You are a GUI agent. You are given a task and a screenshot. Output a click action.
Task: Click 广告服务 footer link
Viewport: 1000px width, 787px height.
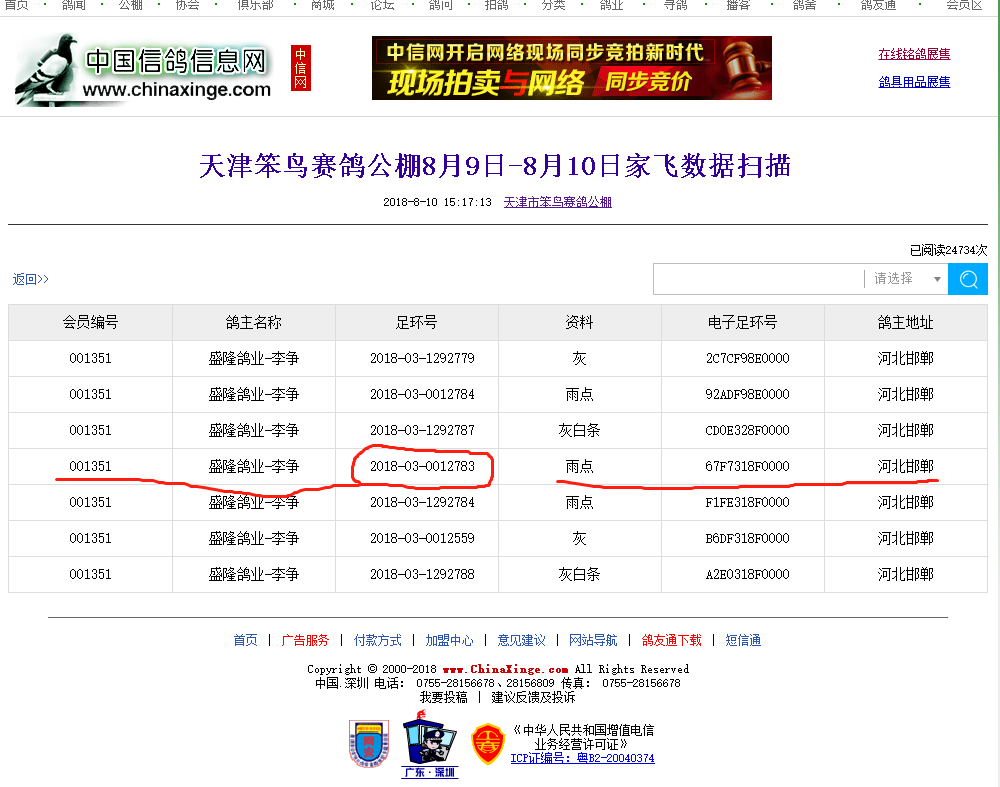pos(305,640)
